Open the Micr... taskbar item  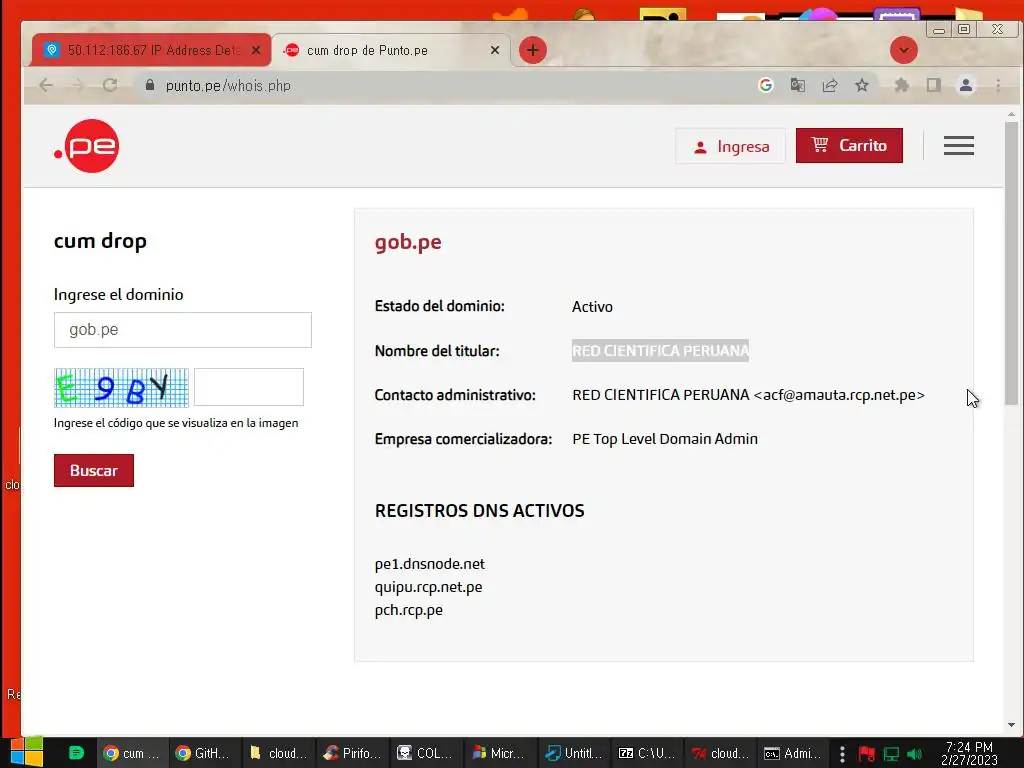coord(500,753)
